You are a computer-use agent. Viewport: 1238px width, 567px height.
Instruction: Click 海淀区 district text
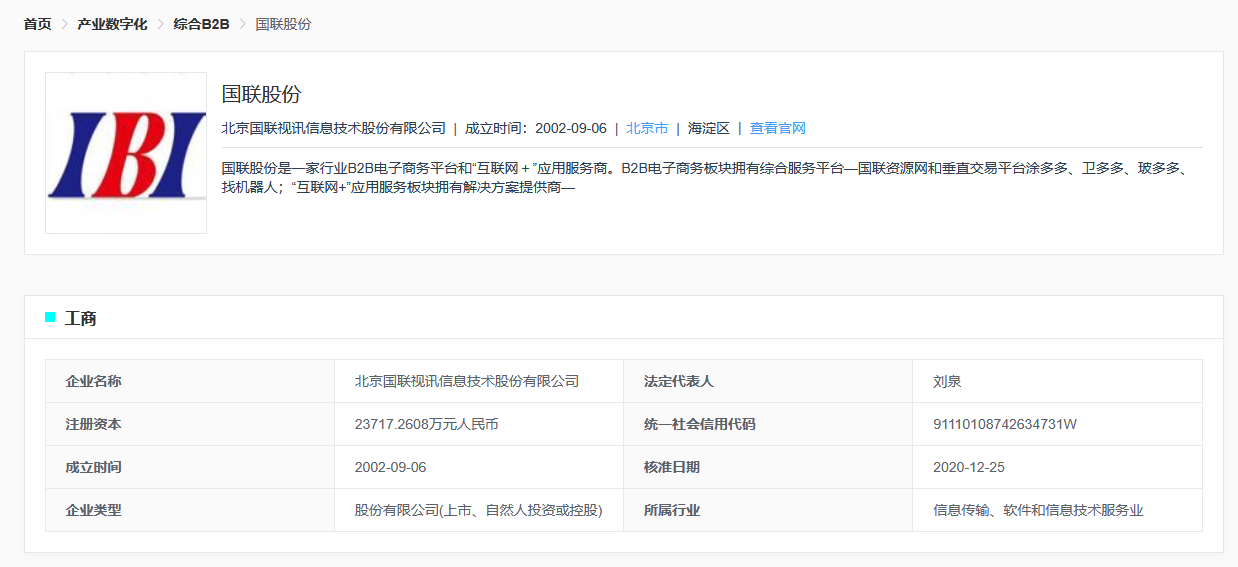point(708,128)
